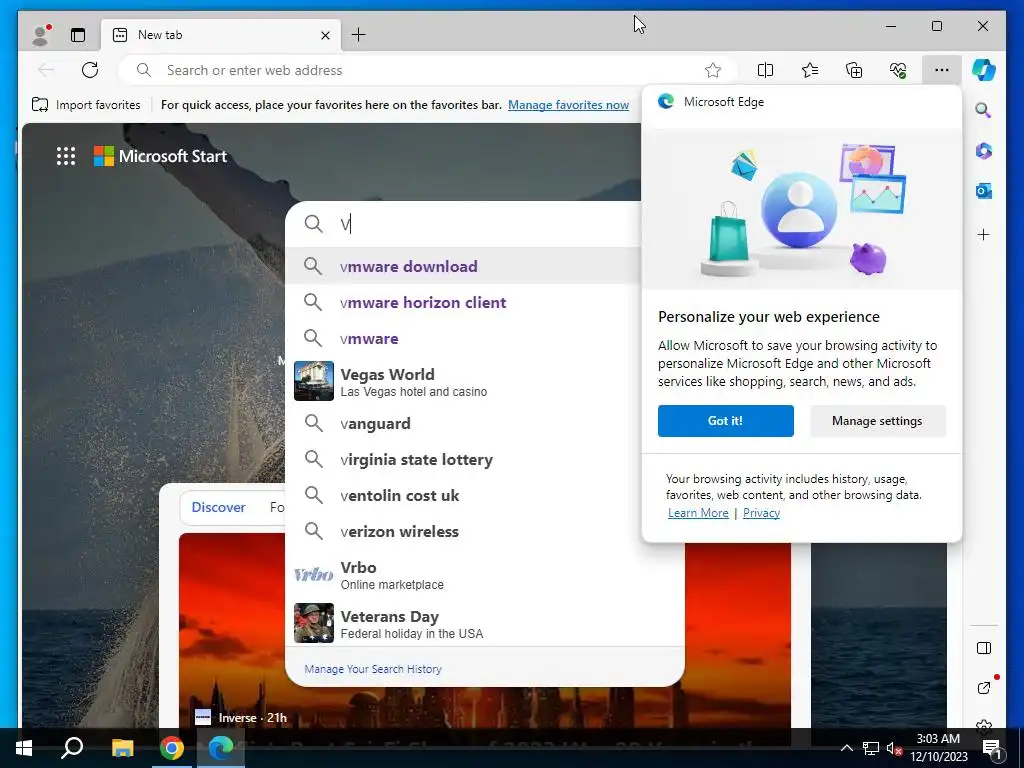This screenshot has height=768, width=1024.
Task: Click the Manage settings button
Action: [x=878, y=421]
